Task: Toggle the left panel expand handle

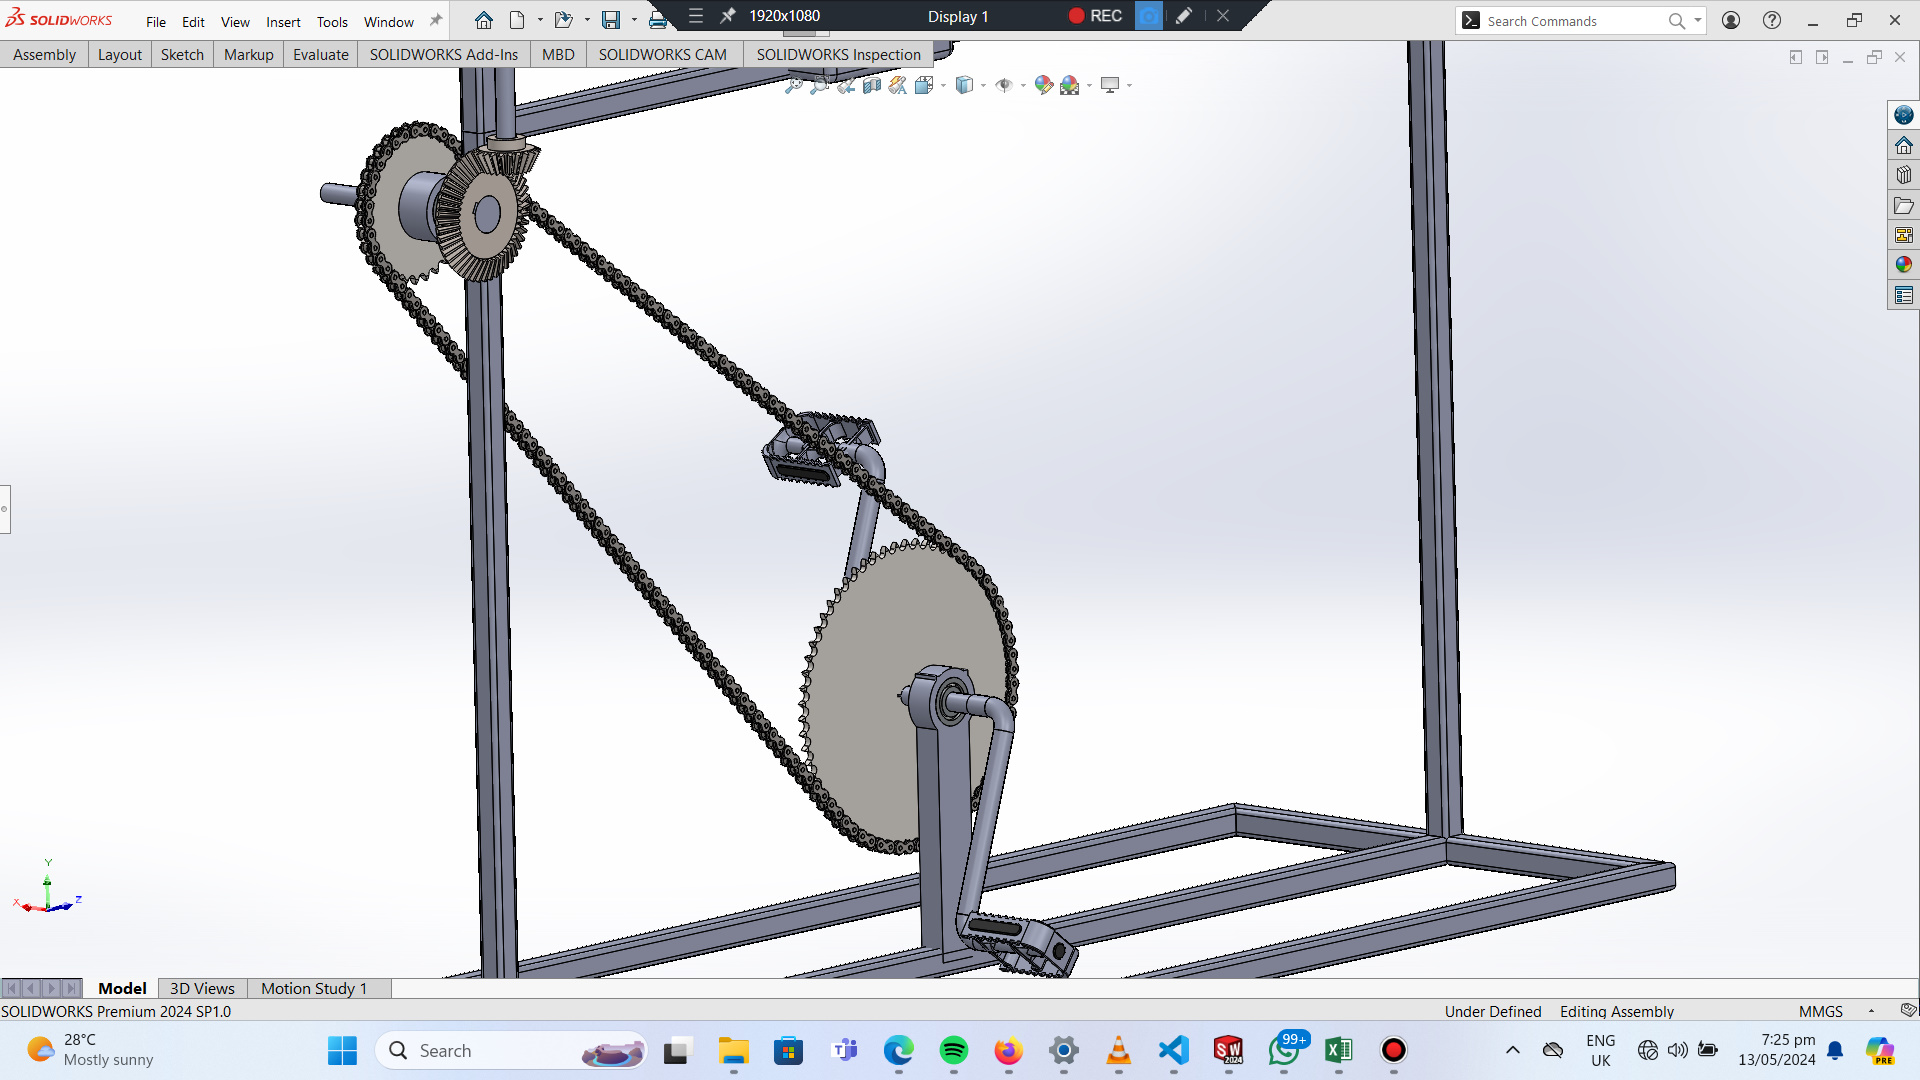Action: coord(5,509)
